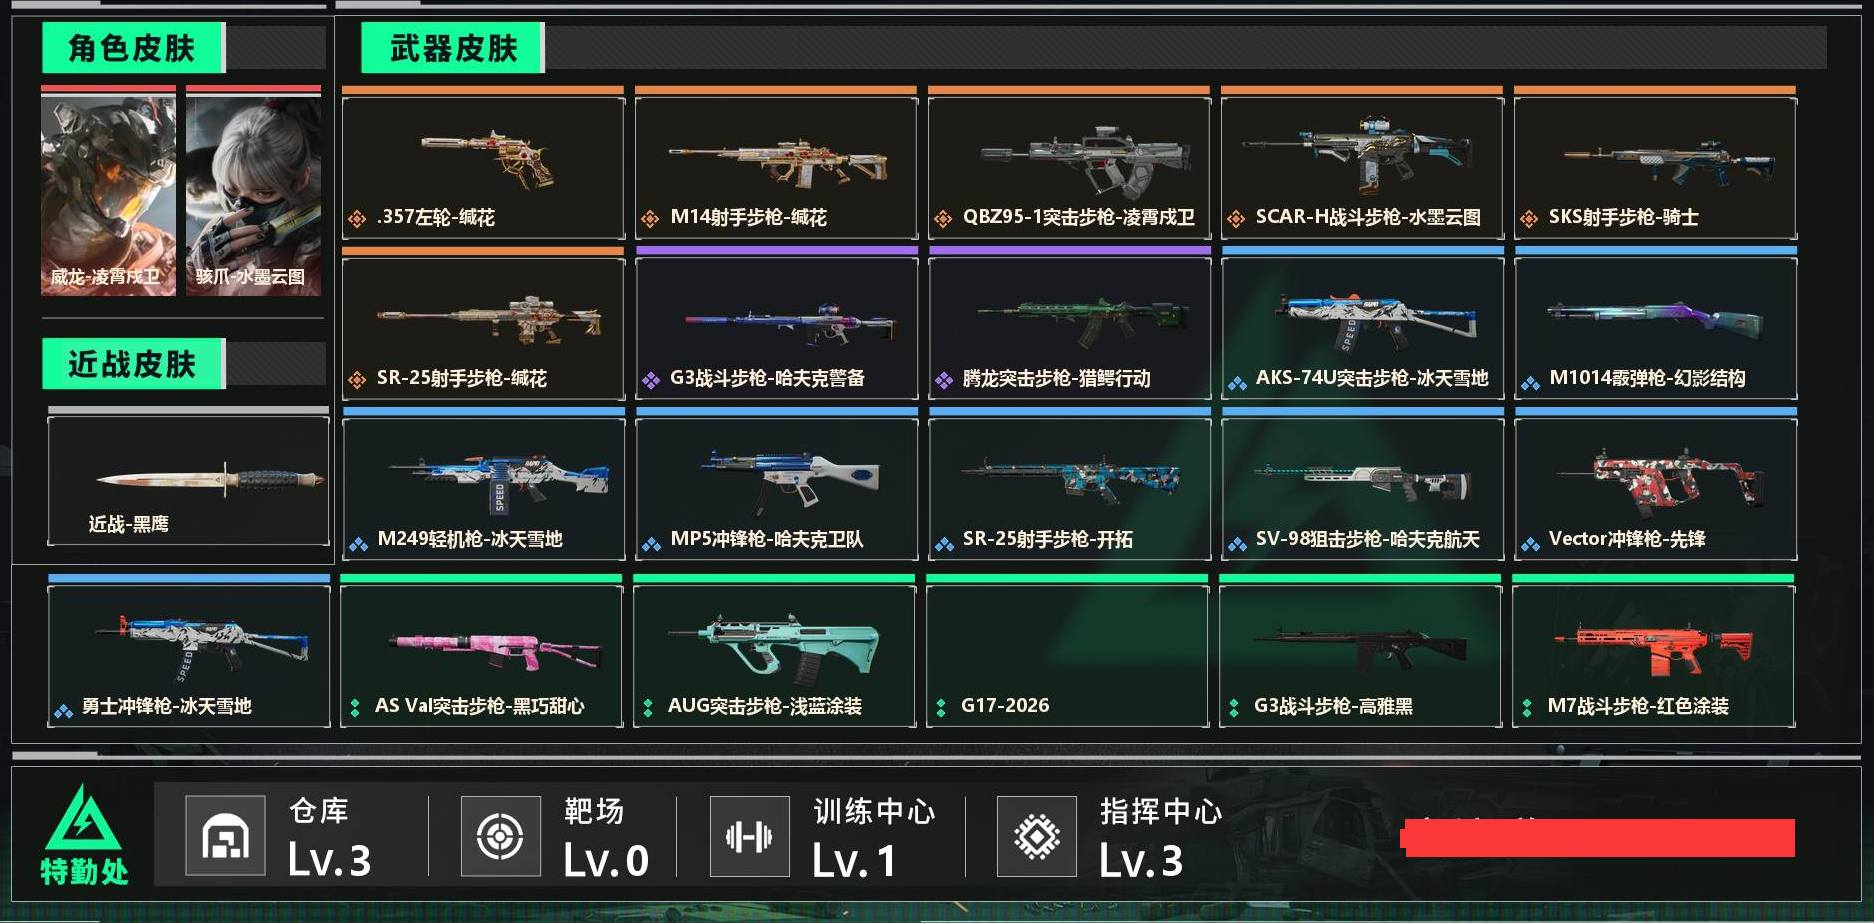Pick the M7战斗步枪-红色涂装 skin
This screenshot has height=923, width=1874.
tap(1653, 655)
